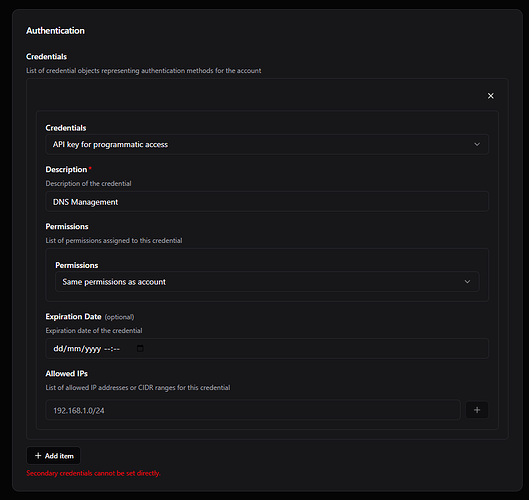Viewport: 529px width, 500px height.
Task: Click the Allowed IPs label
Action: click(66, 373)
